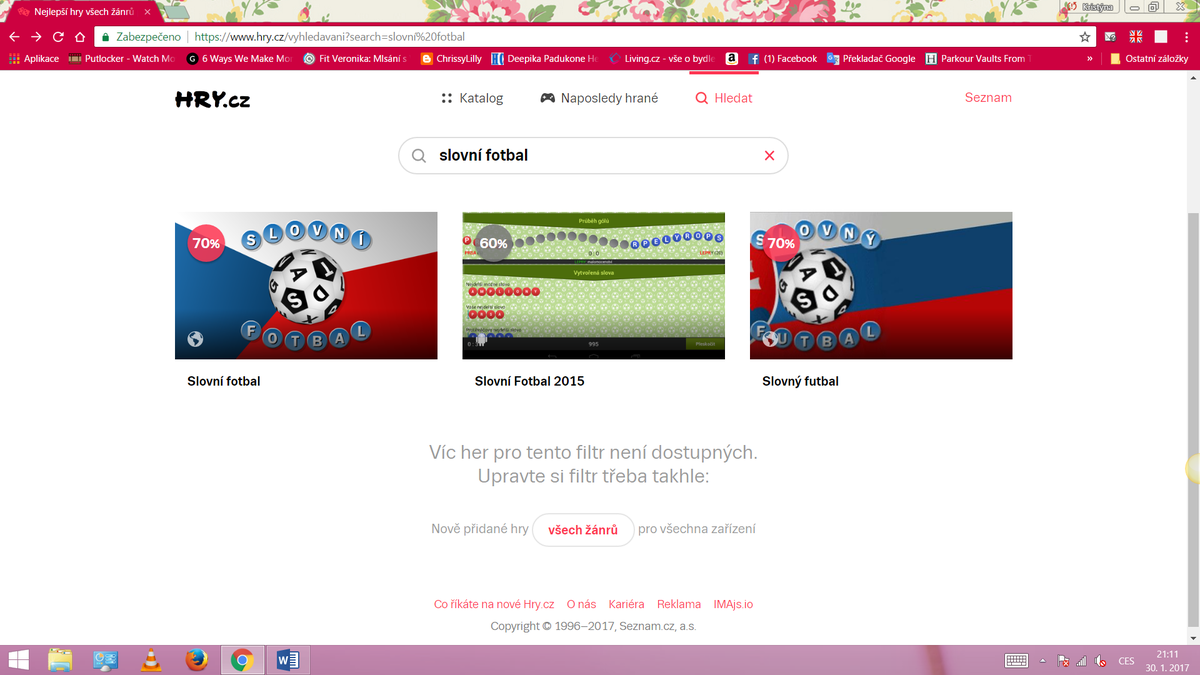Click the Seznam link

point(988,98)
